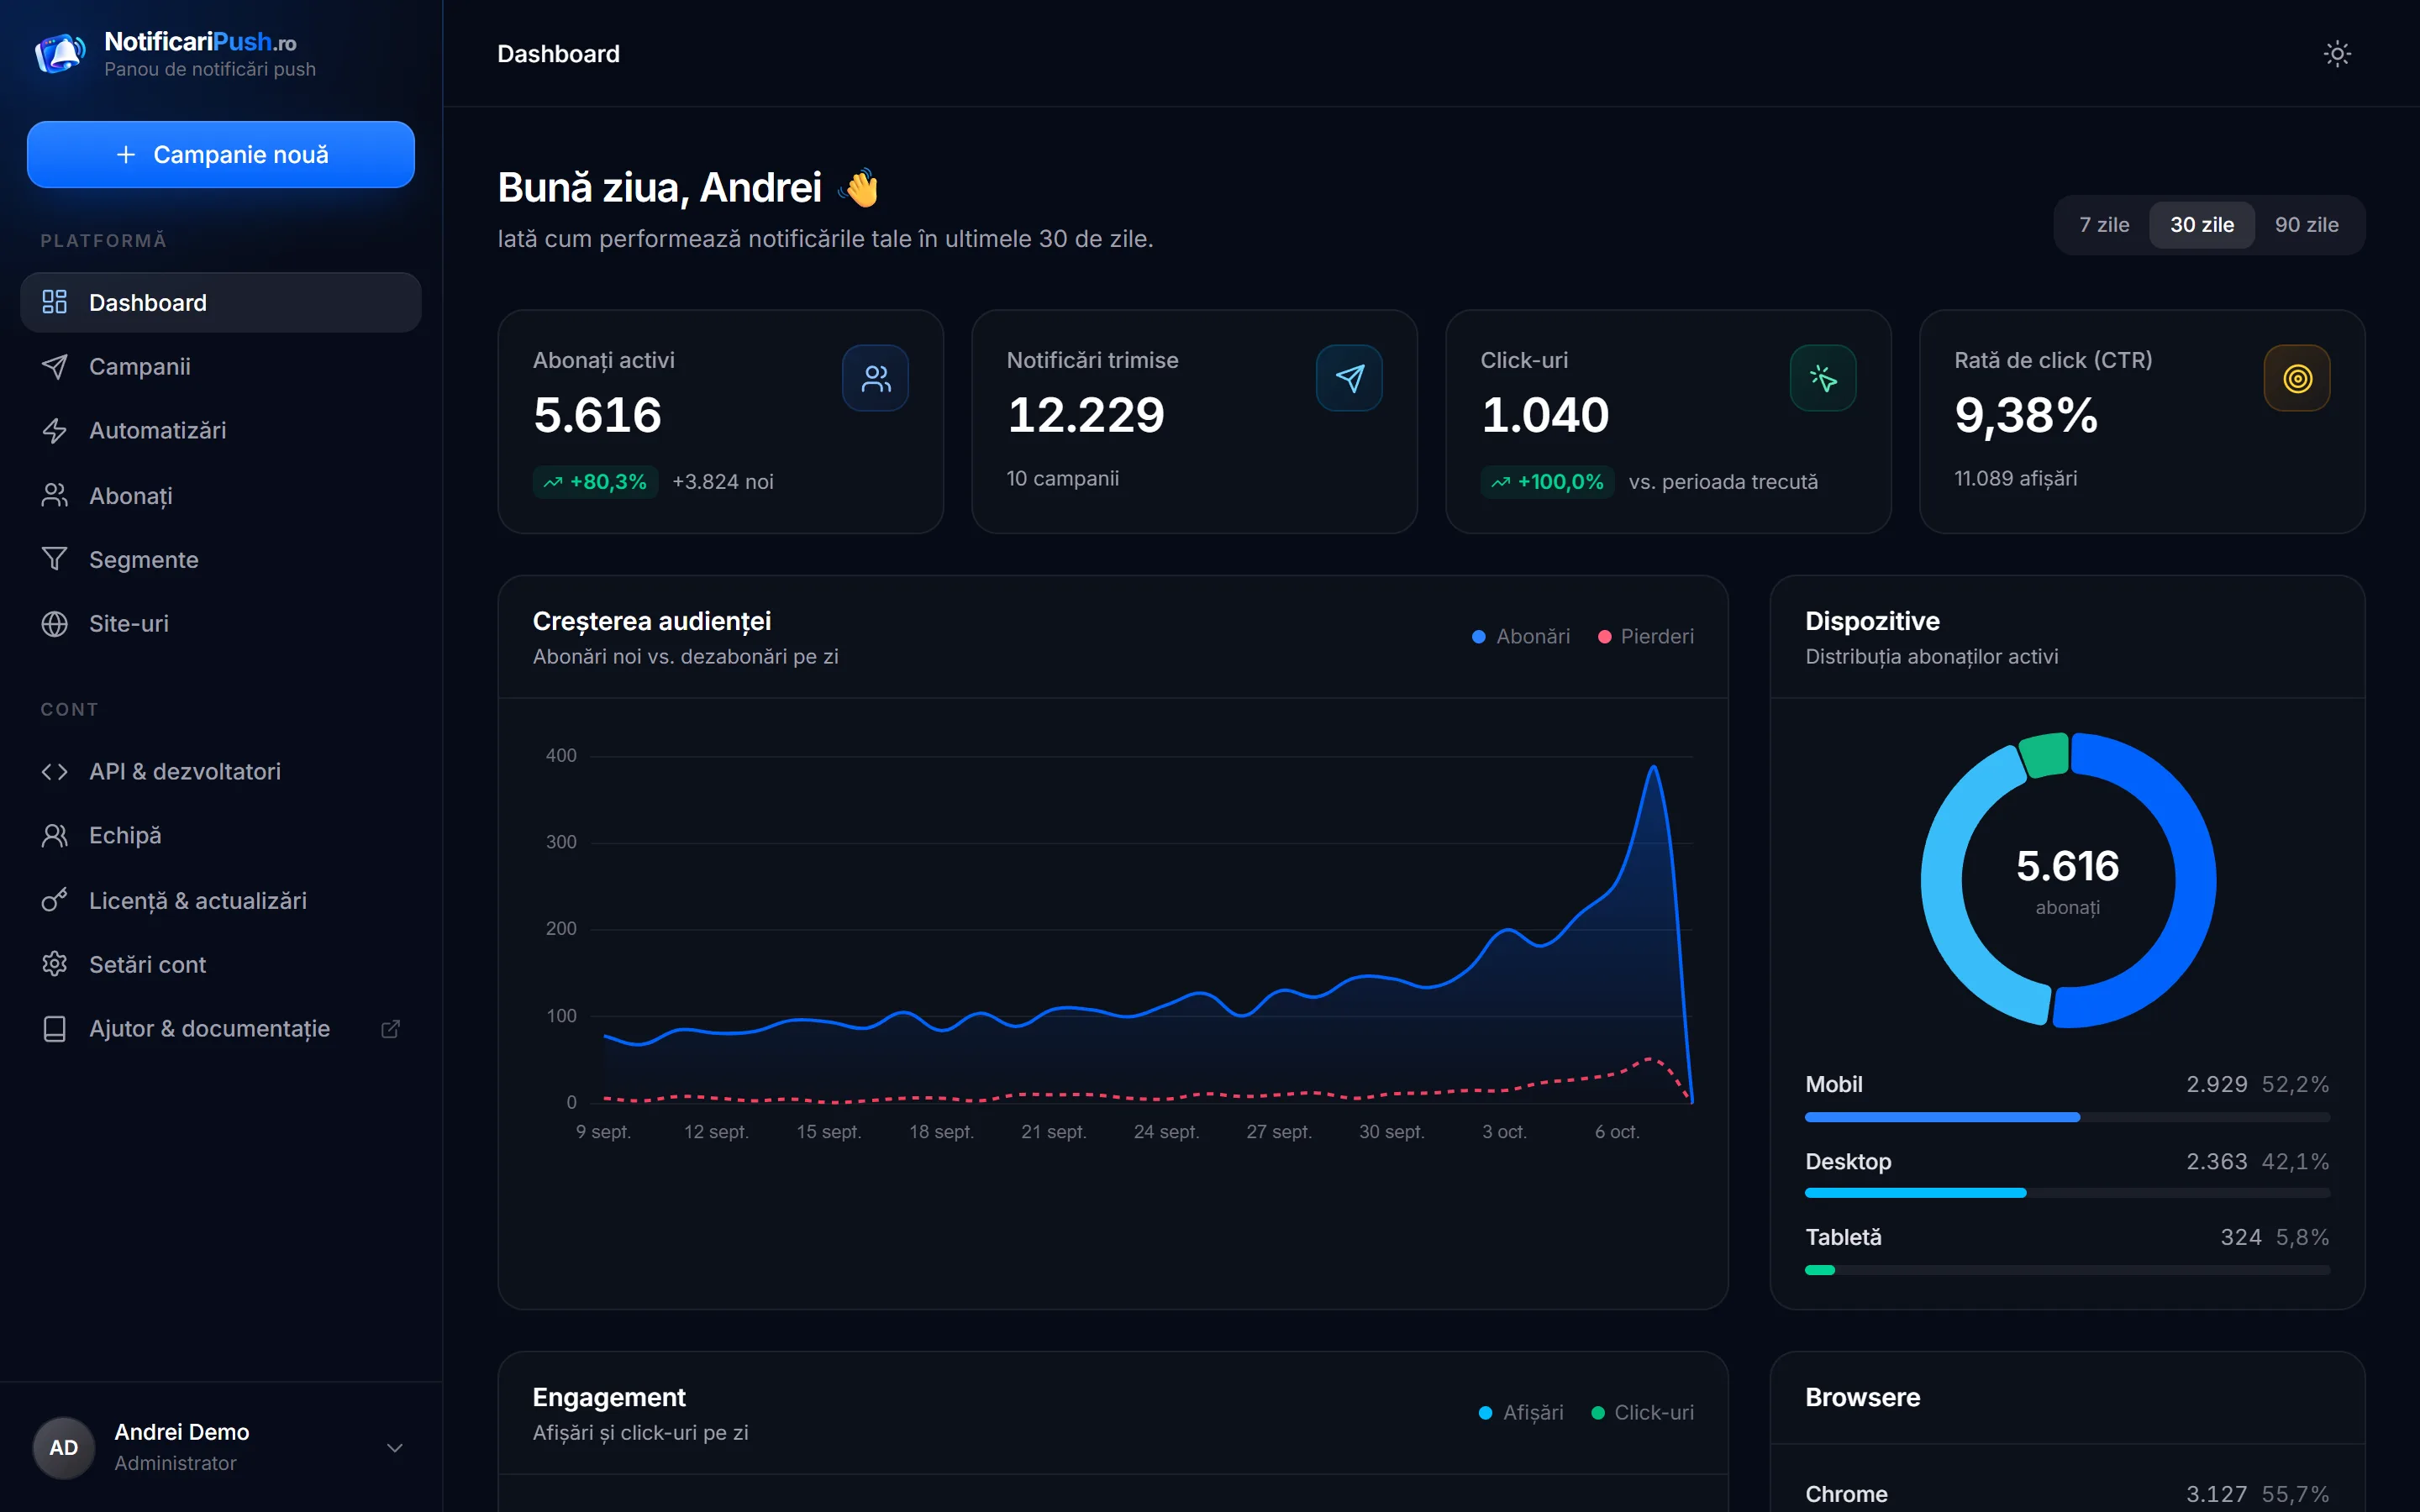Click the green Tabletă donut segment

coord(2044,755)
